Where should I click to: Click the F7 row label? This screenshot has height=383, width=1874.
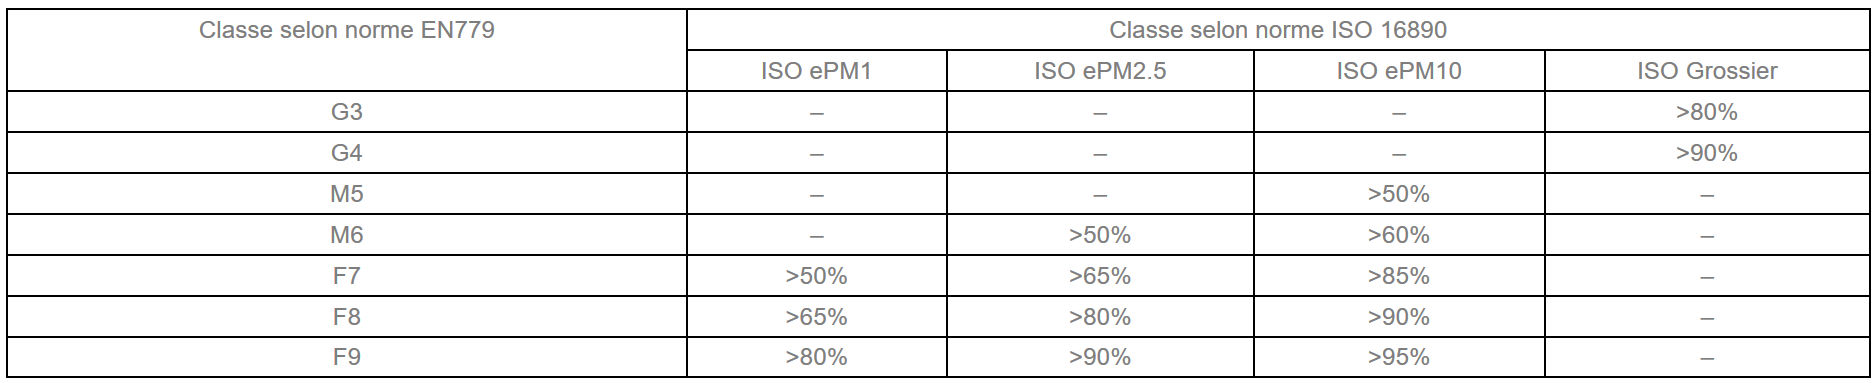click(x=347, y=276)
